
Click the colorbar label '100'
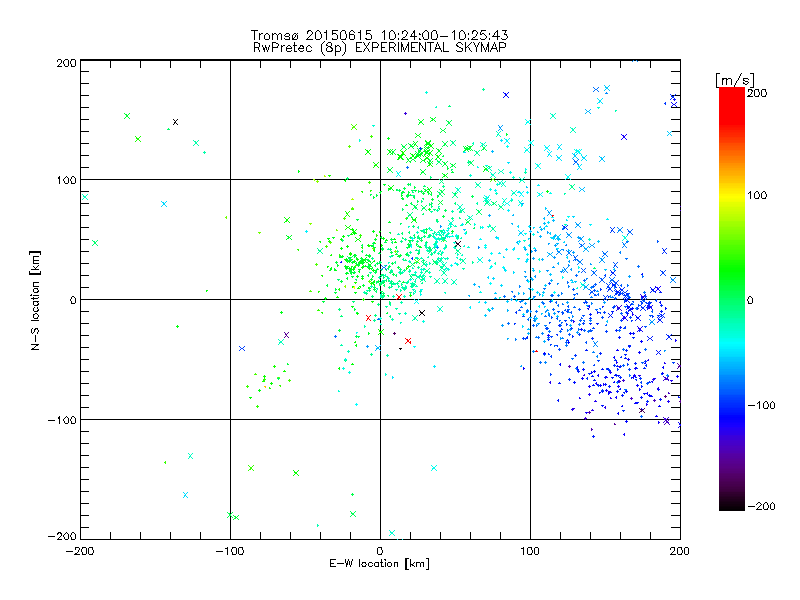pos(757,195)
